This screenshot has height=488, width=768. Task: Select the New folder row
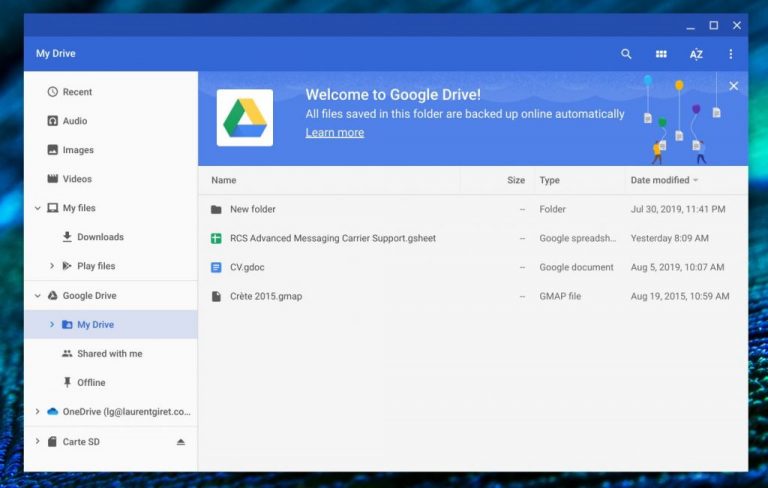473,209
